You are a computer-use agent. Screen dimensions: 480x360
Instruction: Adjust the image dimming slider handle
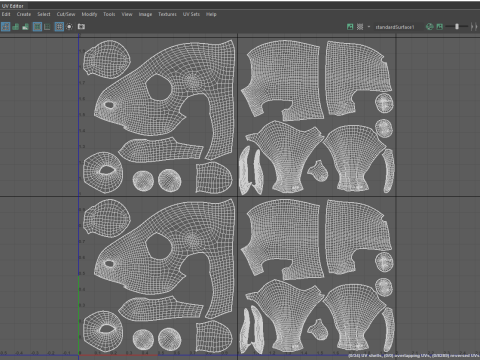click(x=457, y=26)
